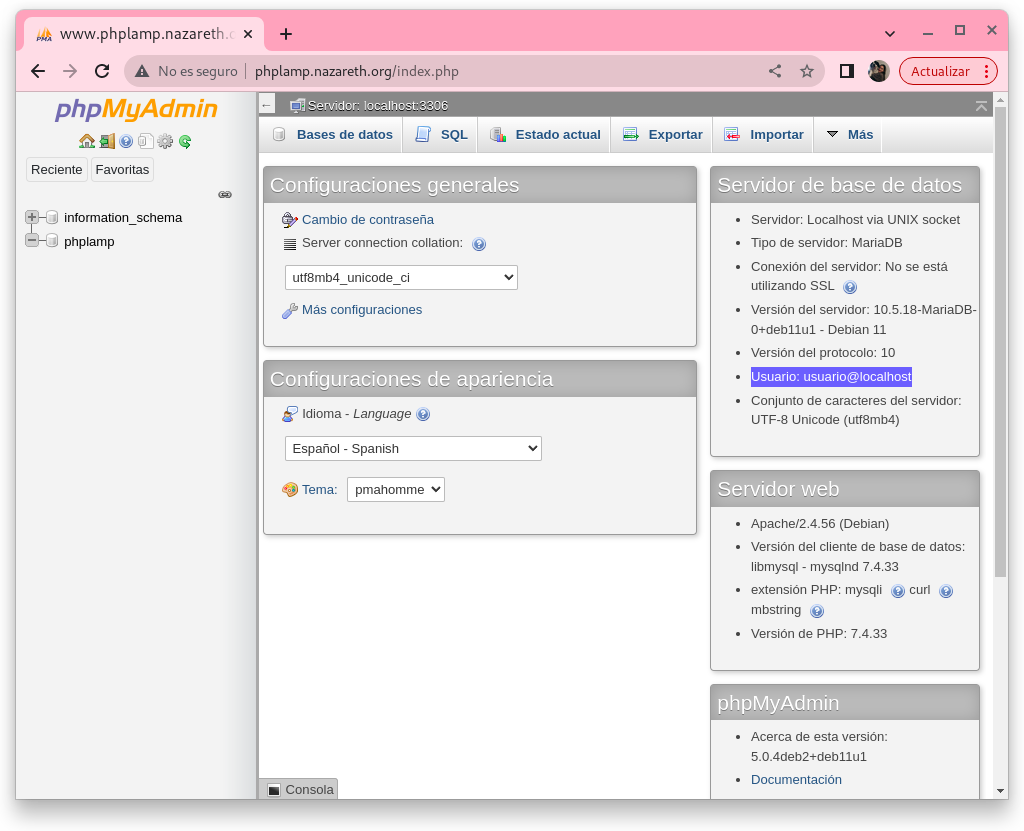Click the browser address bar

500,71
